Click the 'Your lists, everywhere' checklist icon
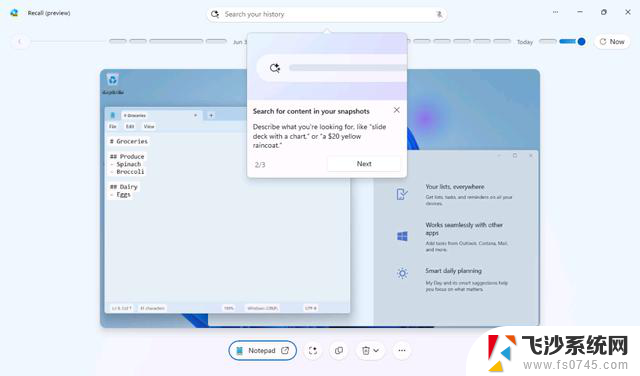 [402, 194]
